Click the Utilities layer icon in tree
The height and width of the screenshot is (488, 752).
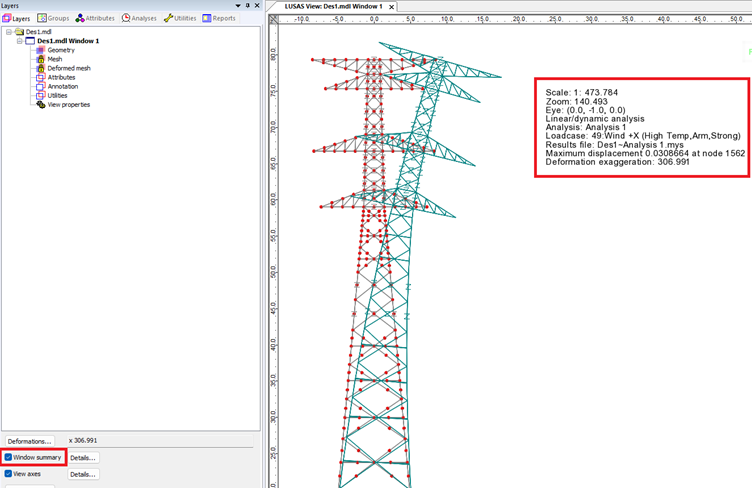pos(40,95)
